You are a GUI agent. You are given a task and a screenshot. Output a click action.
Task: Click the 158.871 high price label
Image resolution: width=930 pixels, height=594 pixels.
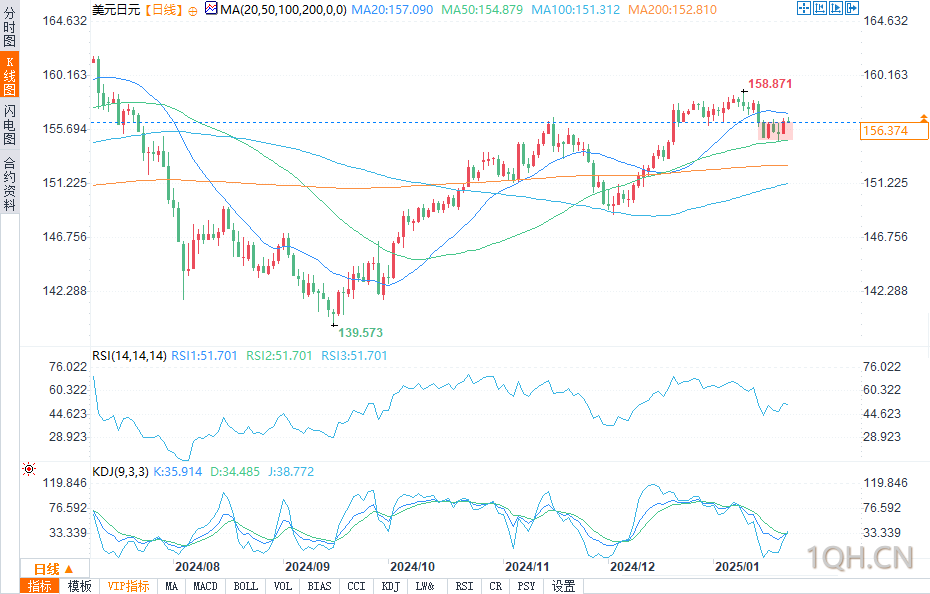coord(770,84)
